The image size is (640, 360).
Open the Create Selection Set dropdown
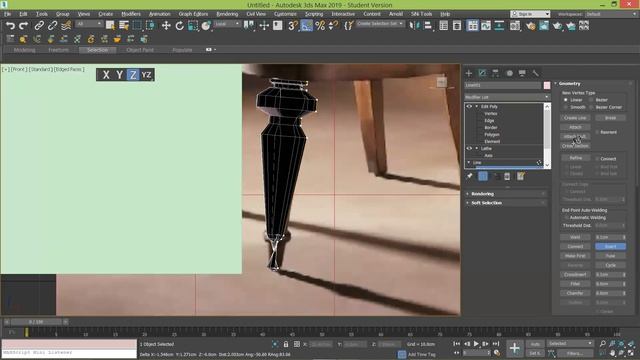[380, 24]
